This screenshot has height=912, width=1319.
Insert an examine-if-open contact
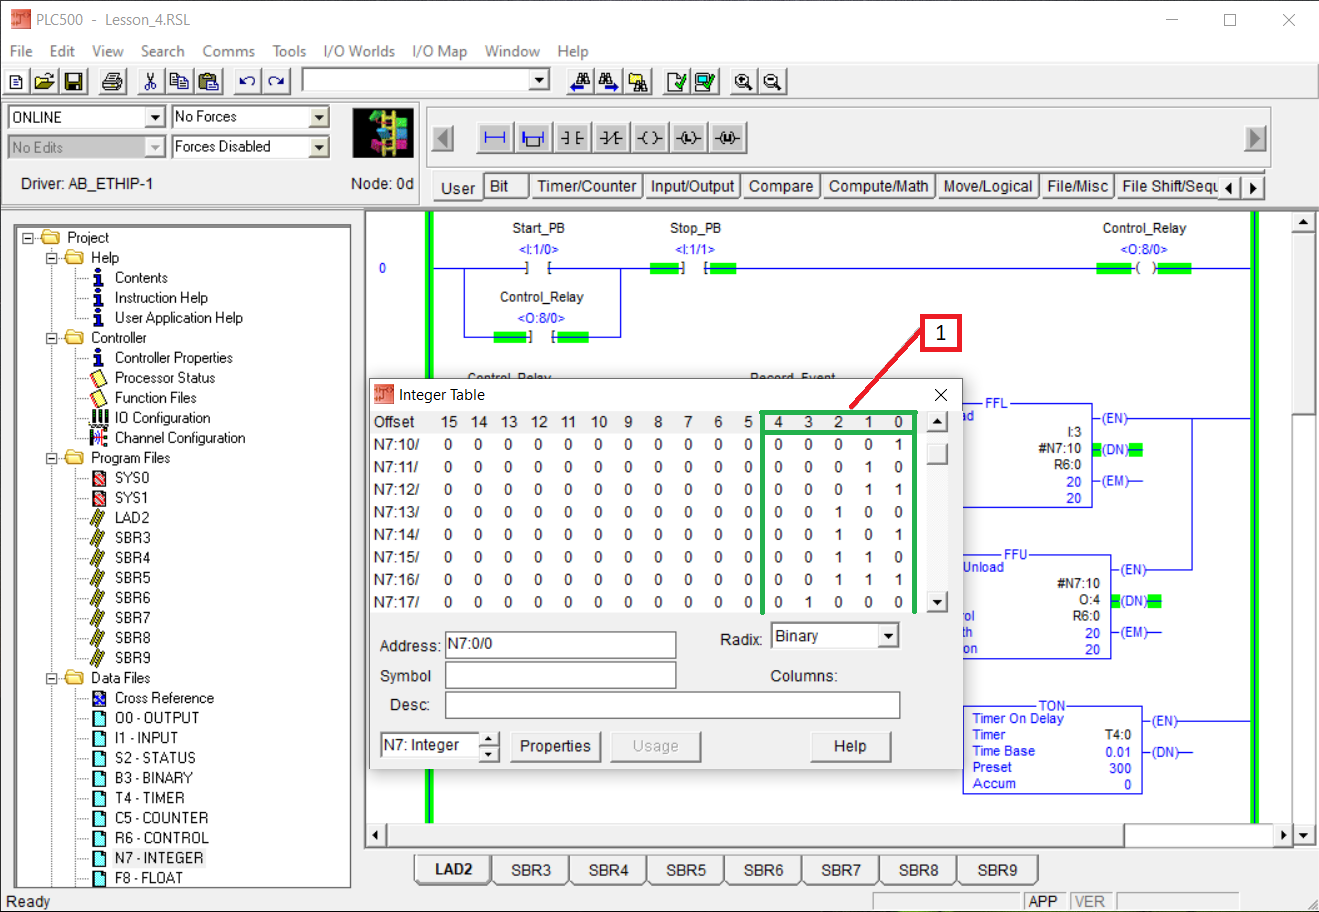pos(611,138)
